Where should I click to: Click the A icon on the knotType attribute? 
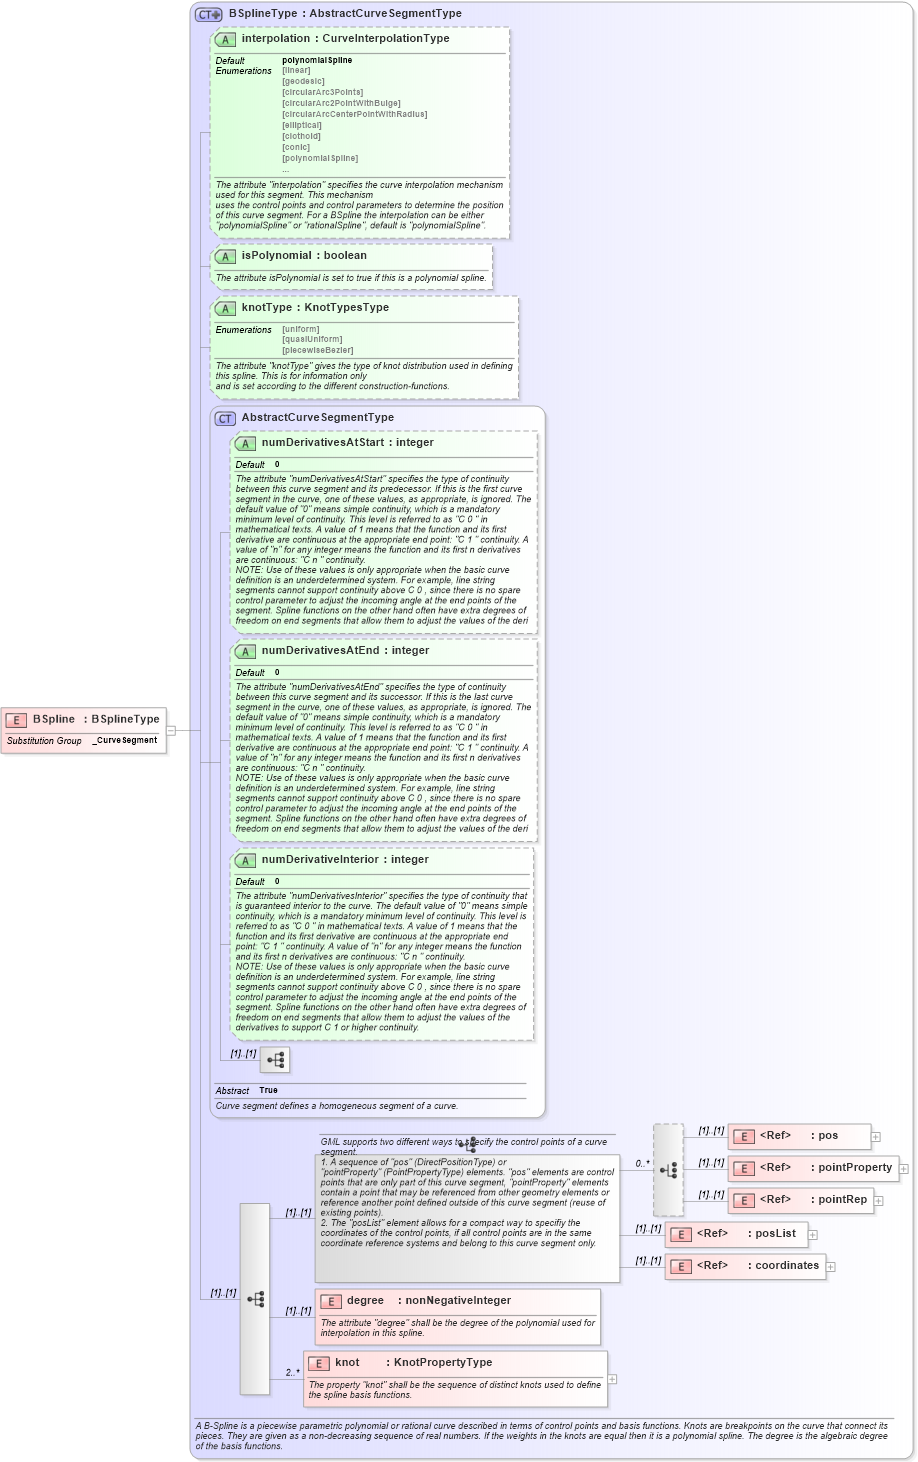[227, 307]
